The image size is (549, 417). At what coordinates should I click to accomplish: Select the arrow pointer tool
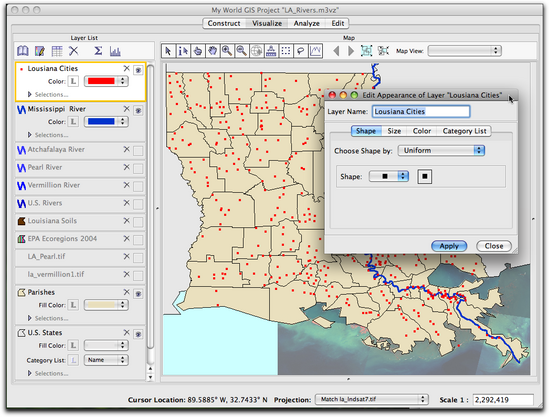coord(168,51)
